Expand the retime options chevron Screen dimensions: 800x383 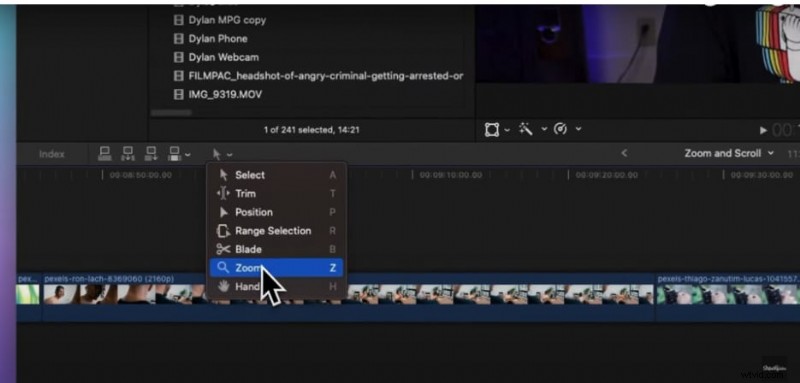pyautogui.click(x=578, y=130)
